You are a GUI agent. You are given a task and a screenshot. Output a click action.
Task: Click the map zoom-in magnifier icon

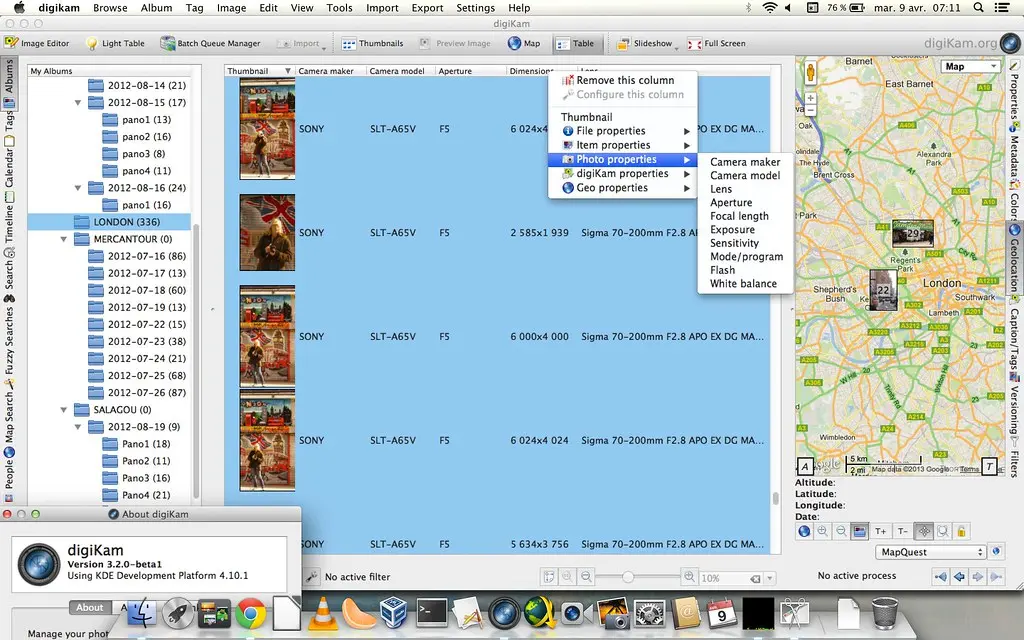[822, 532]
